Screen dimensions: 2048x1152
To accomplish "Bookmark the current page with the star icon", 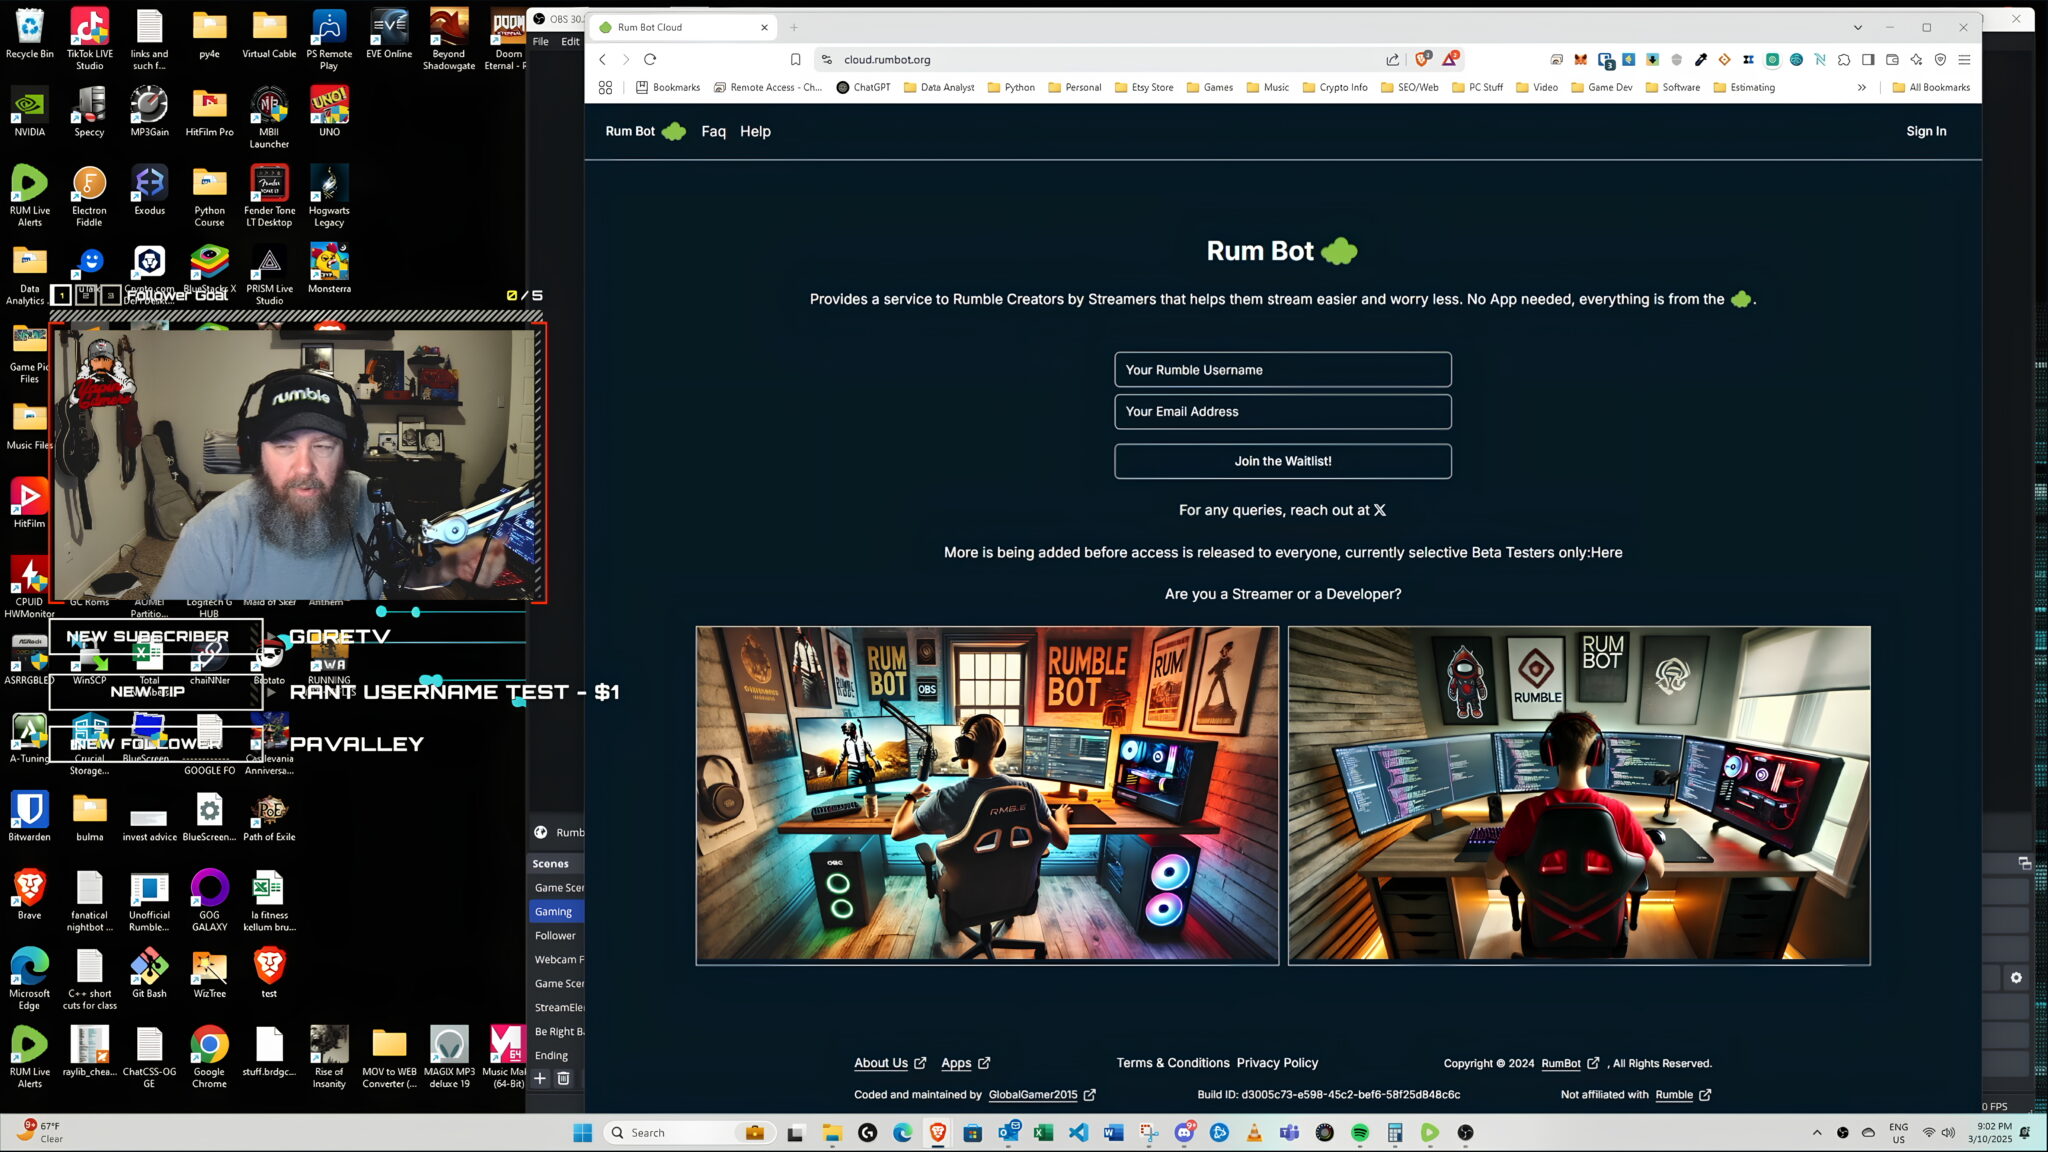I will click(795, 59).
